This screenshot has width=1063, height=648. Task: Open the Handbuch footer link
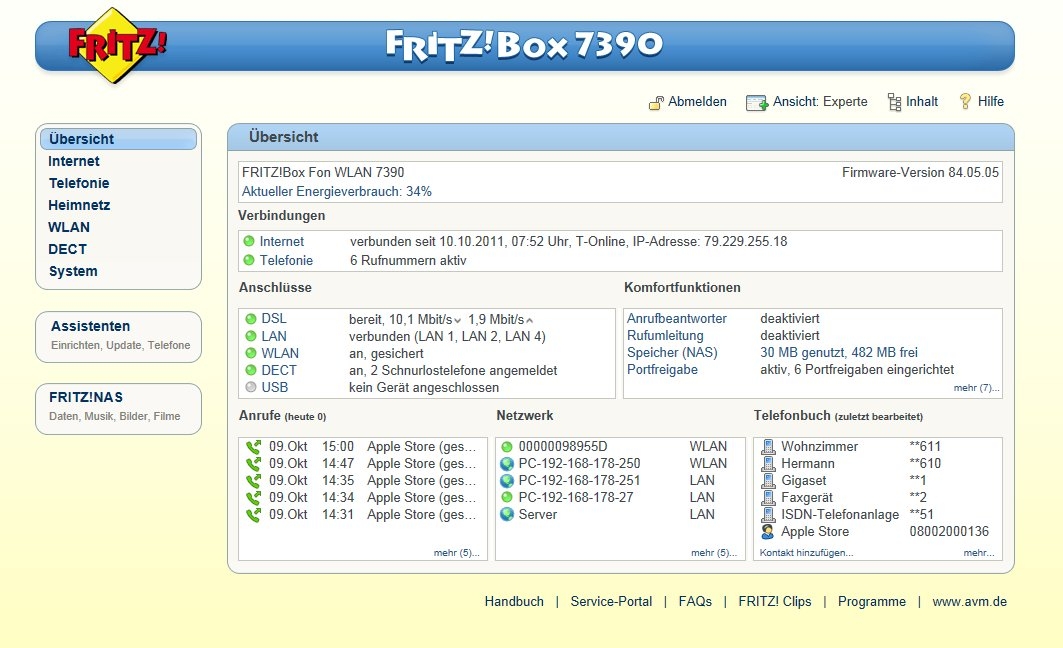(514, 601)
